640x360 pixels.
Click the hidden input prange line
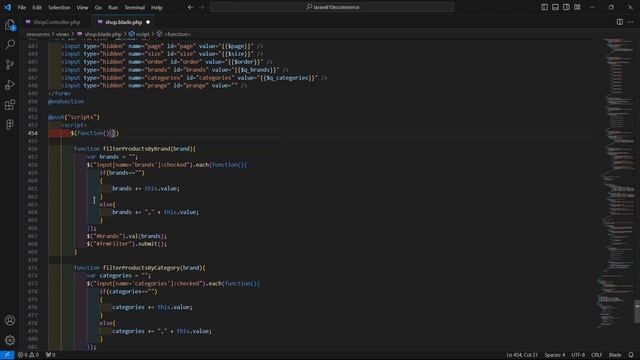pyautogui.click(x=154, y=86)
